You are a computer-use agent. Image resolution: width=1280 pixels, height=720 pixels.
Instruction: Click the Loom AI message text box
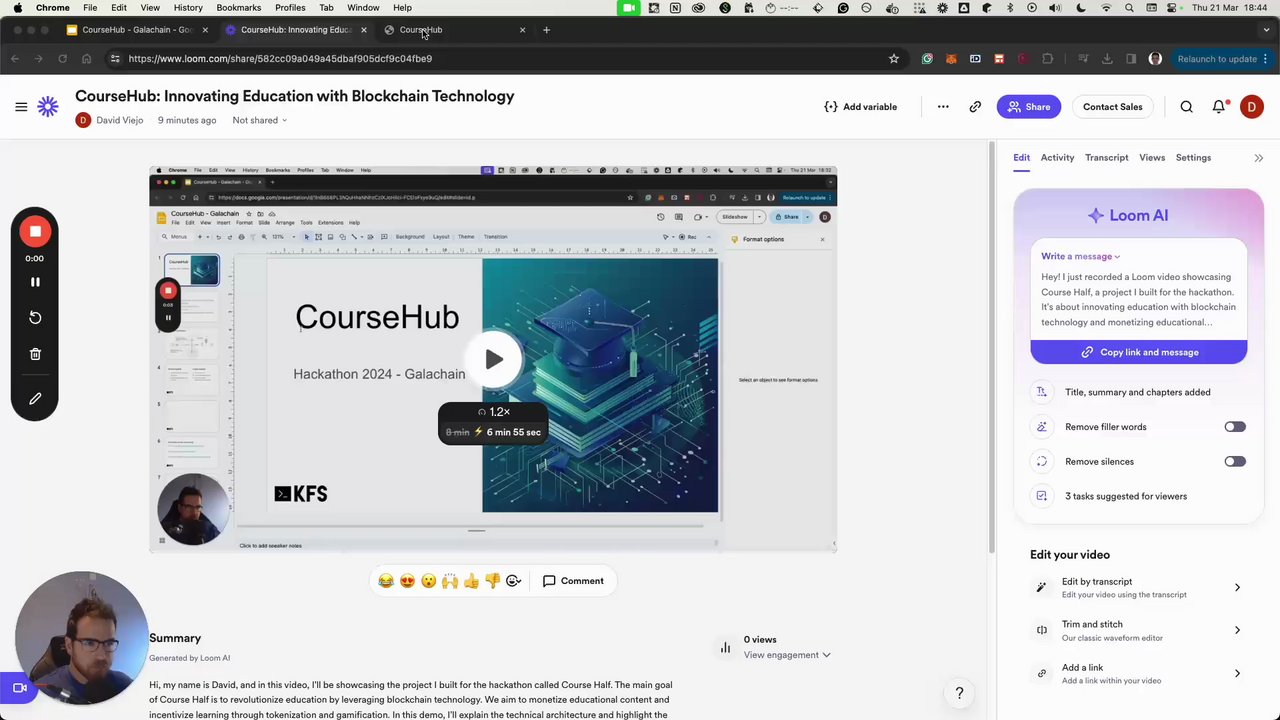[1139, 300]
